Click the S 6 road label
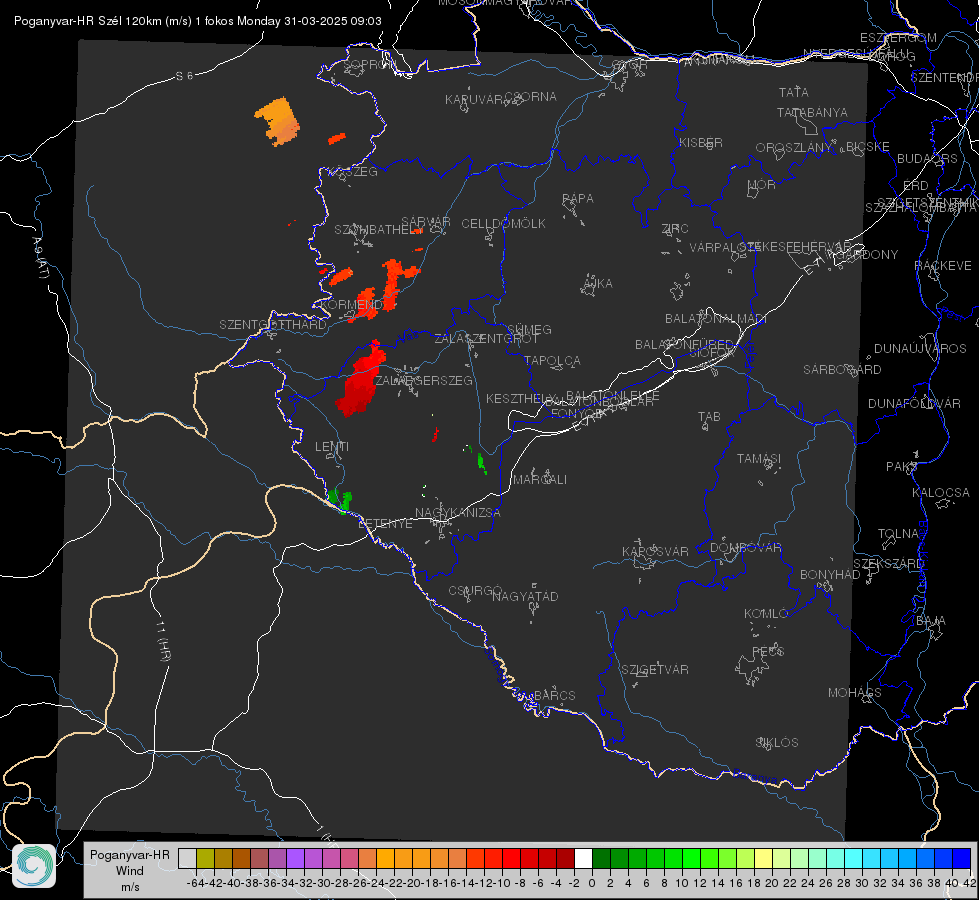The height and width of the screenshot is (900, 979). (184, 76)
